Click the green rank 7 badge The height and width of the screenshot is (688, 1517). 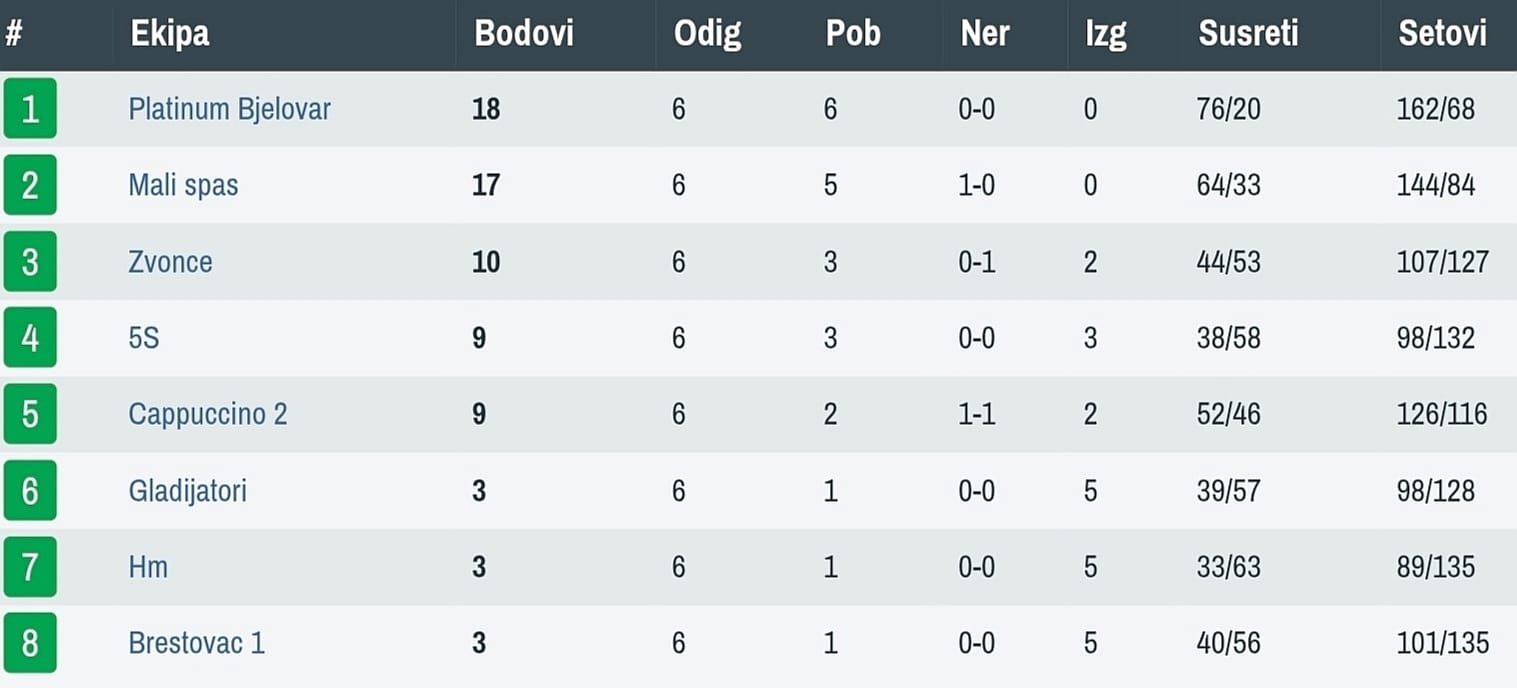pos(30,567)
